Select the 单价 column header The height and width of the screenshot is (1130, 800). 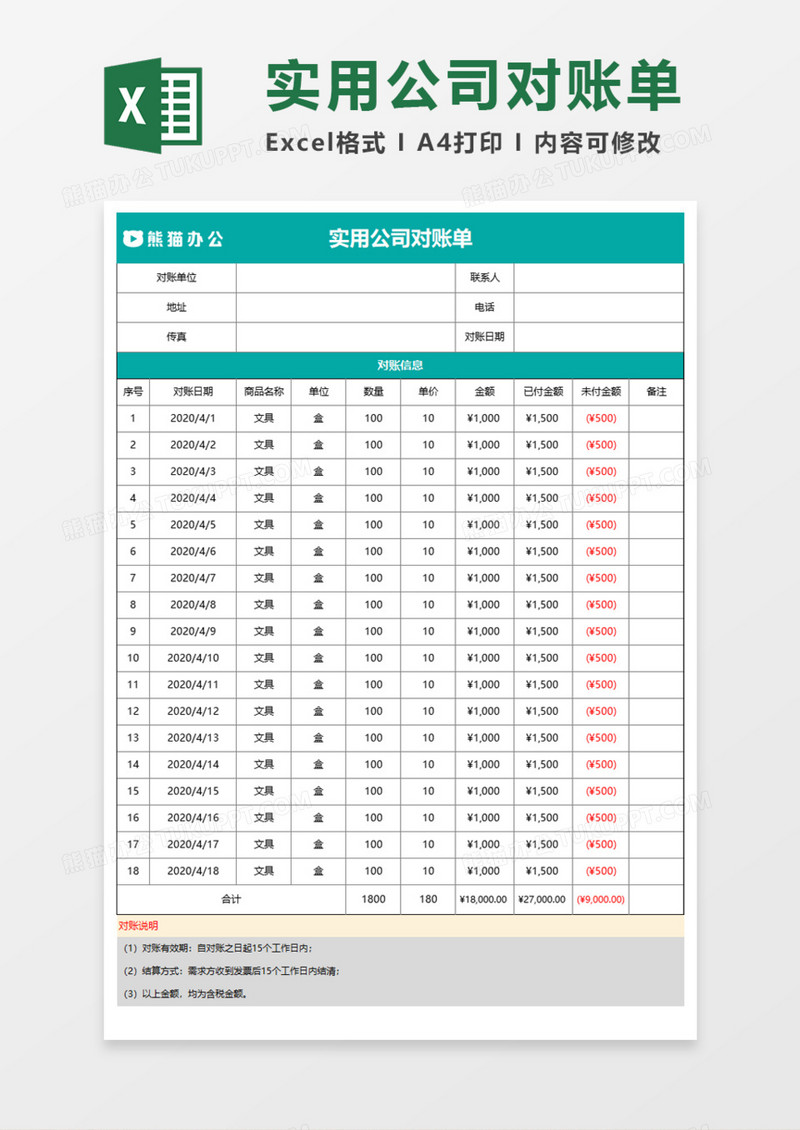click(x=428, y=391)
